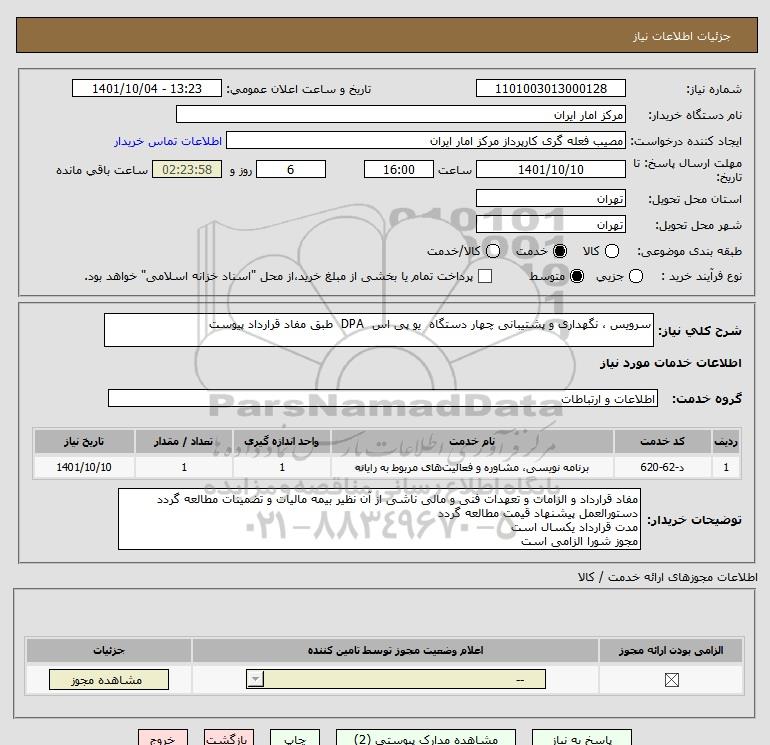Select the کالا/خدمت radio button
770x745 pixels.
coord(493,251)
